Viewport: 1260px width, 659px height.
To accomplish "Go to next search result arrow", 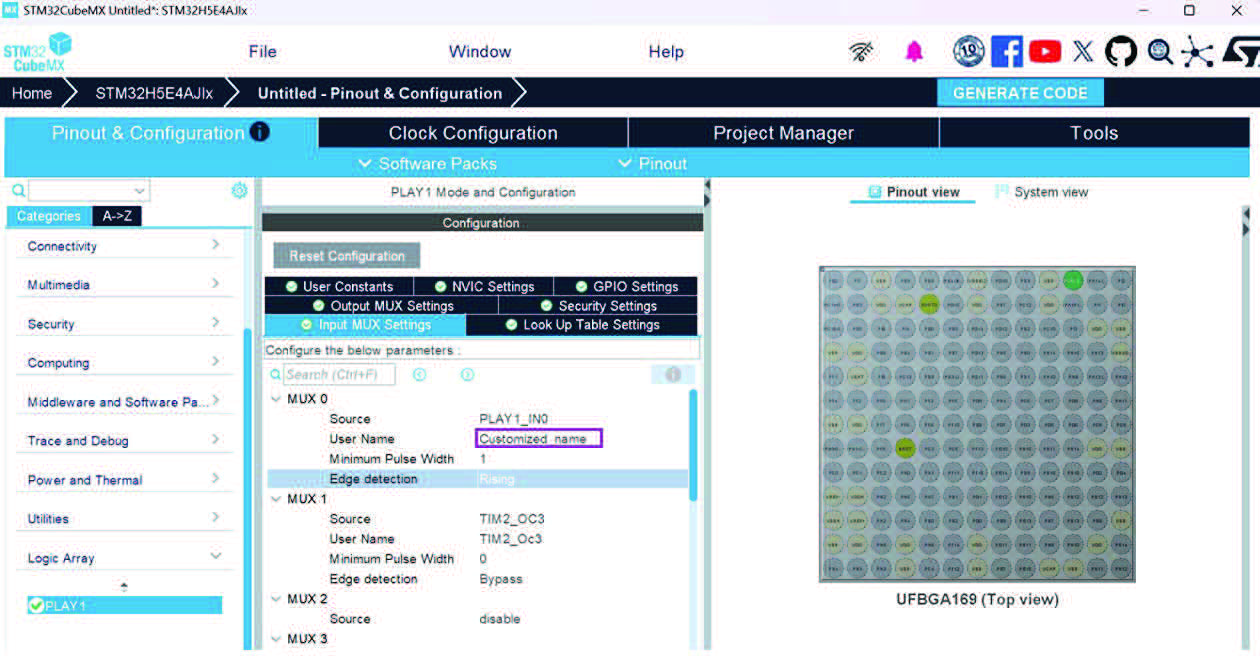I will pyautogui.click(x=467, y=374).
